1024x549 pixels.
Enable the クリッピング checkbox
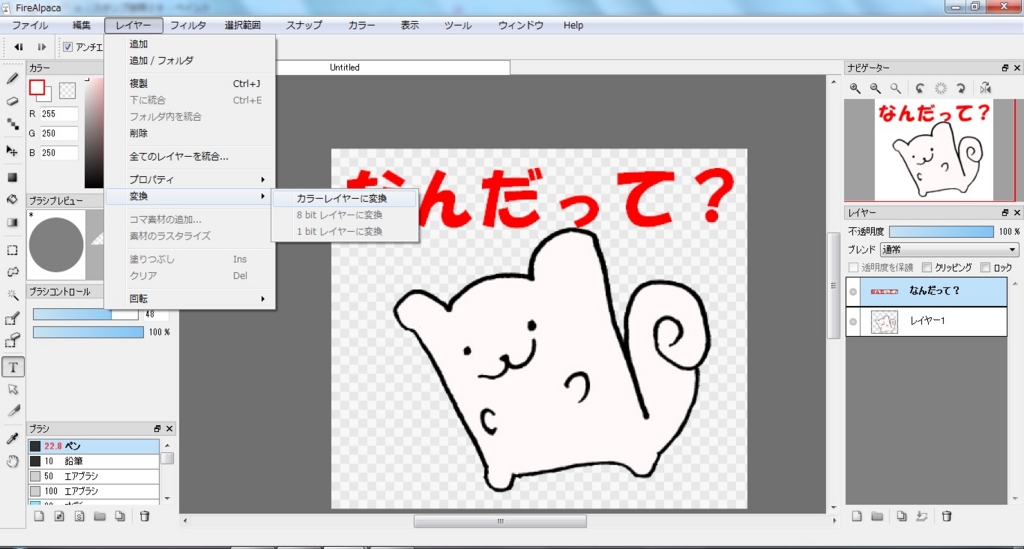tap(927, 268)
